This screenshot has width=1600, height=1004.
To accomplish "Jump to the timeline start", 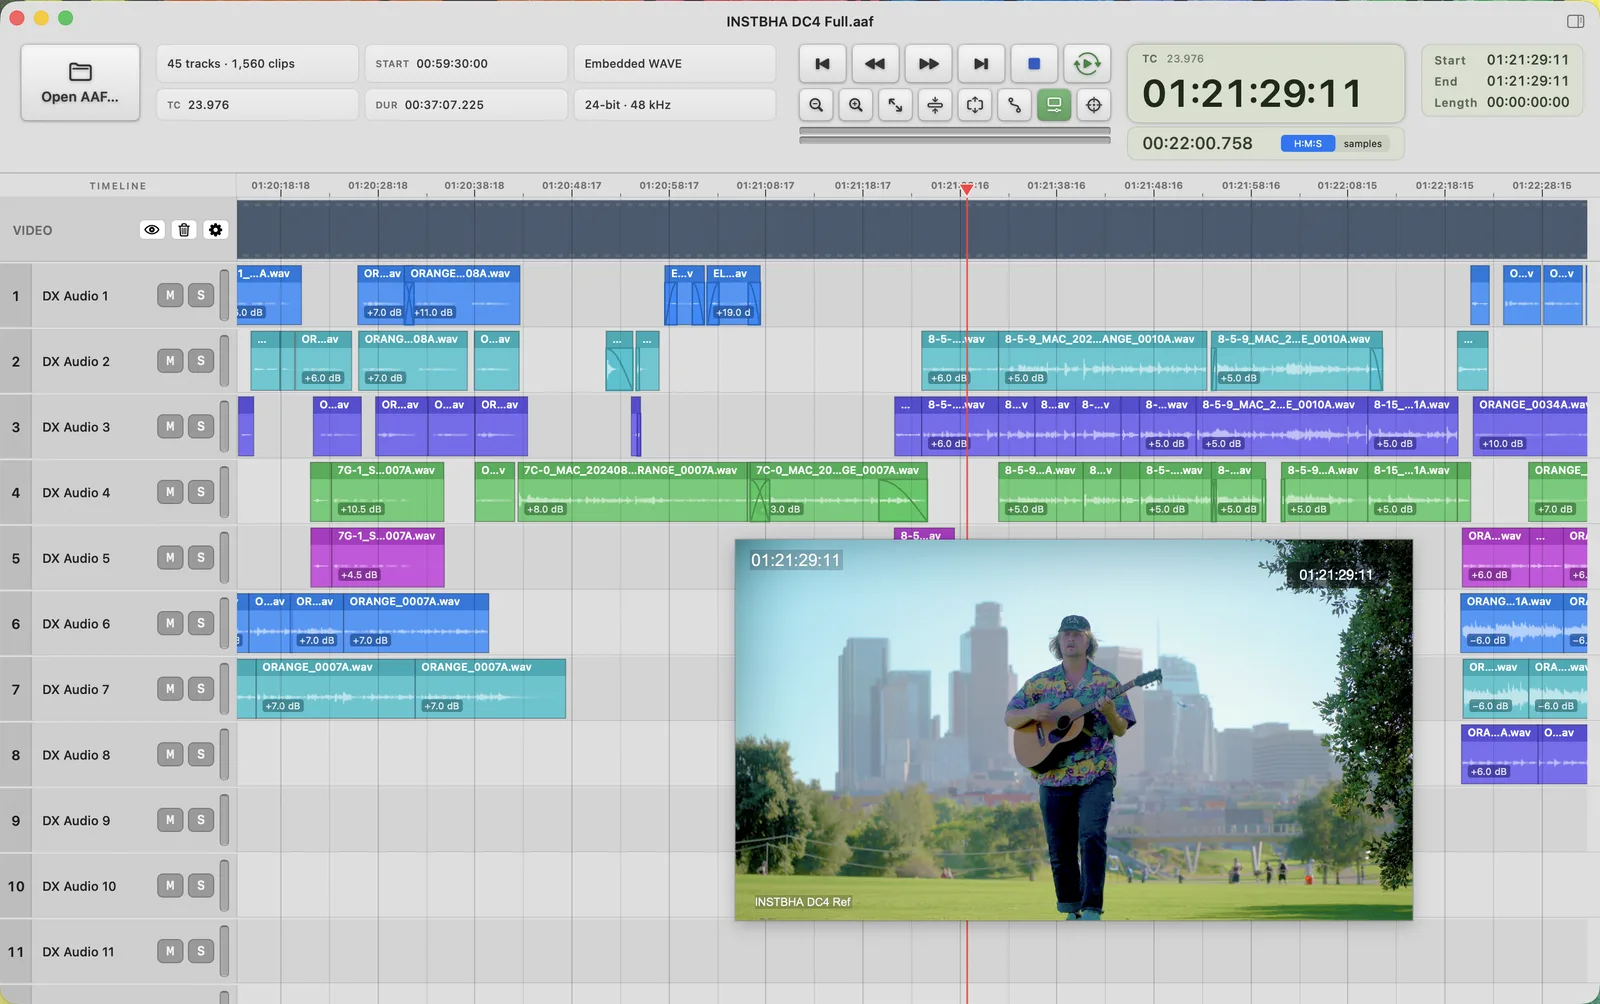I will pos(822,64).
